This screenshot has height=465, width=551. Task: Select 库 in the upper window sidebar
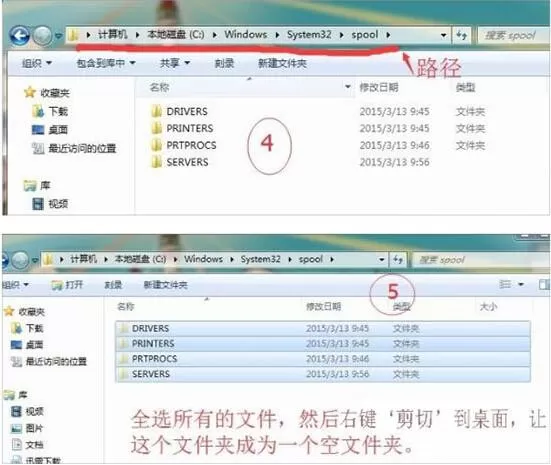click(45, 185)
